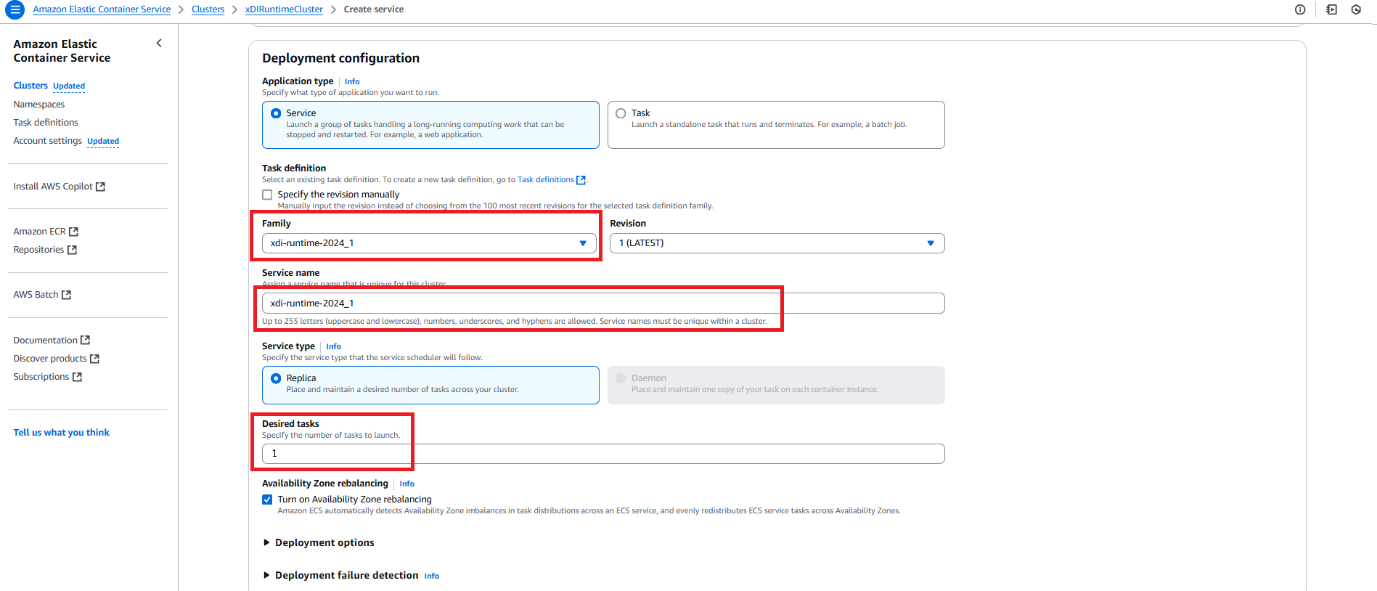Click the Deployment configuration heading
This screenshot has width=1377, height=591.
tap(341, 58)
